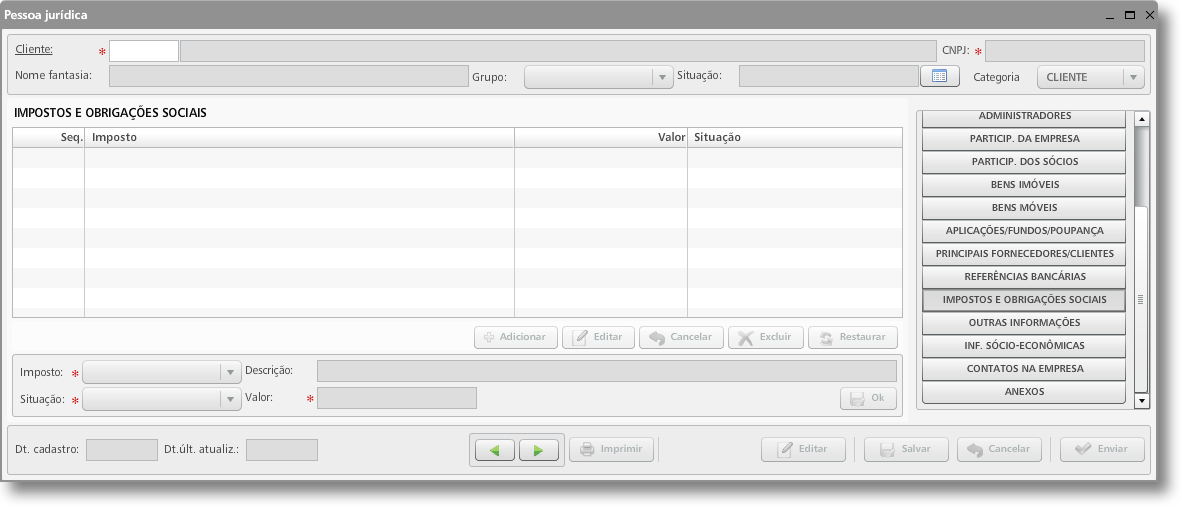Click the CNPJ field
The width and height of the screenshot is (1182, 507).
(1064, 50)
